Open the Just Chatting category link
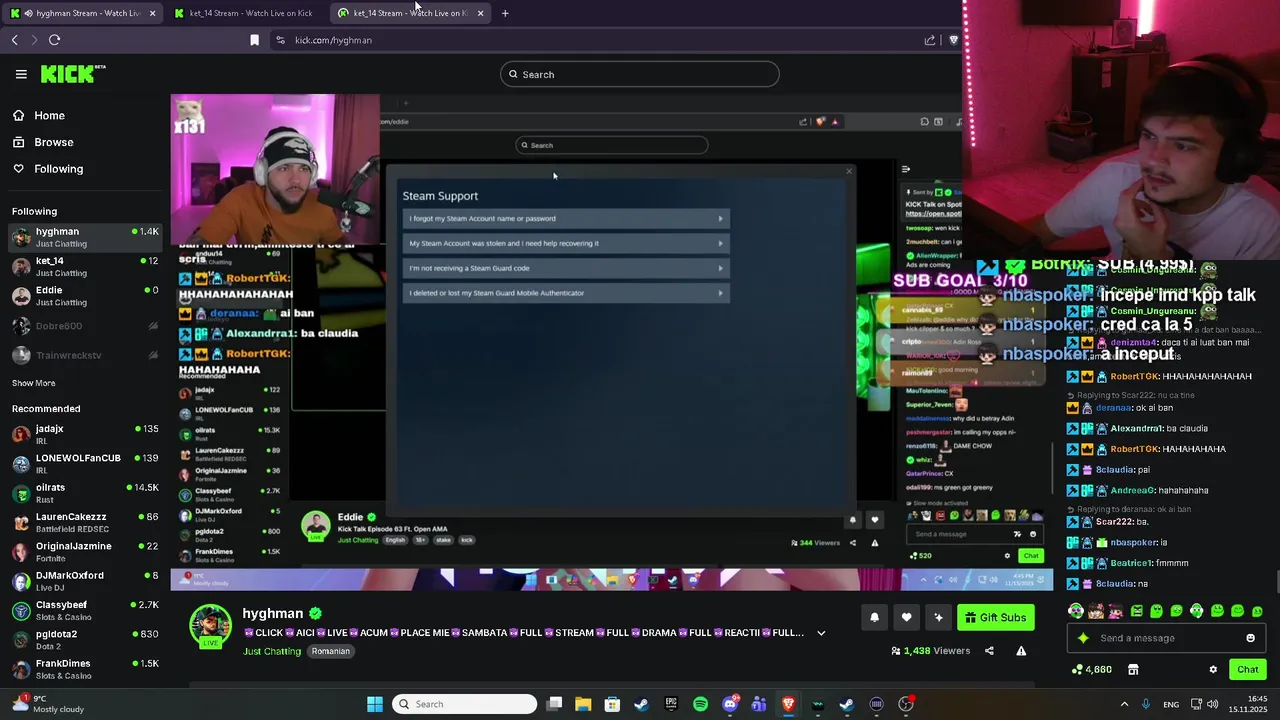This screenshot has height=720, width=1280. [x=272, y=651]
